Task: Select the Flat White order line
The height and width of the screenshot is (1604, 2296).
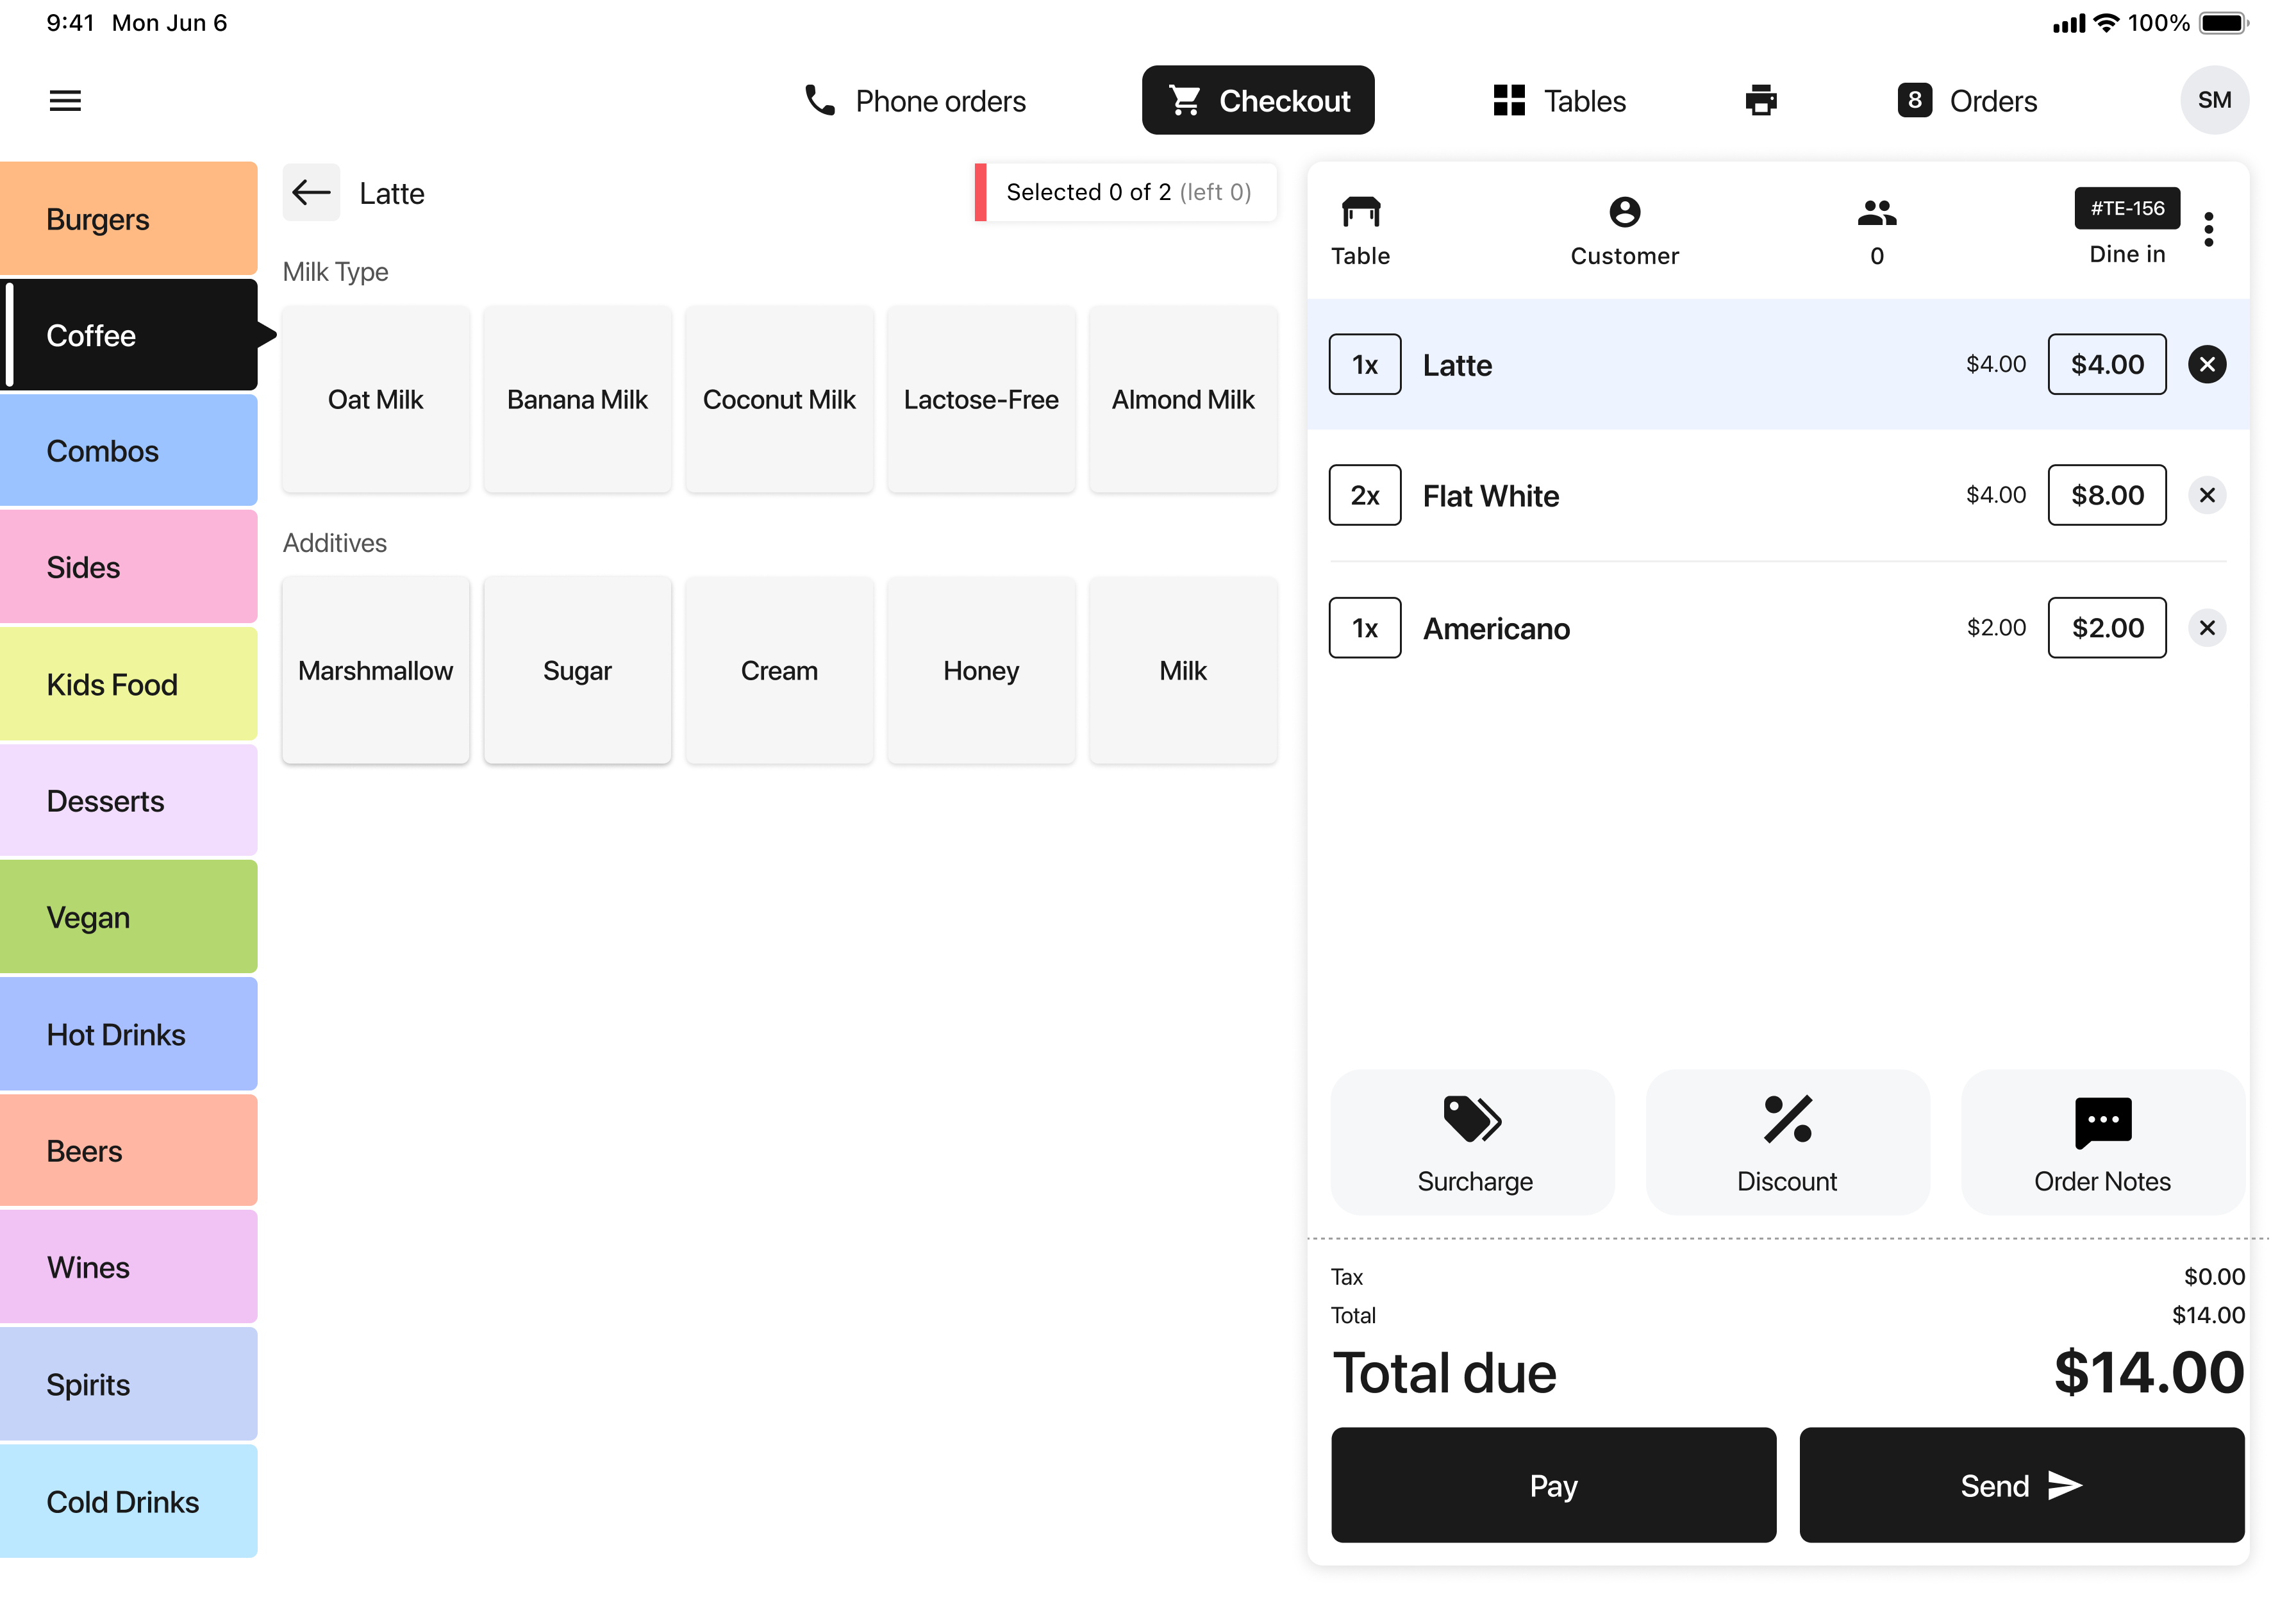Action: point(1778,495)
